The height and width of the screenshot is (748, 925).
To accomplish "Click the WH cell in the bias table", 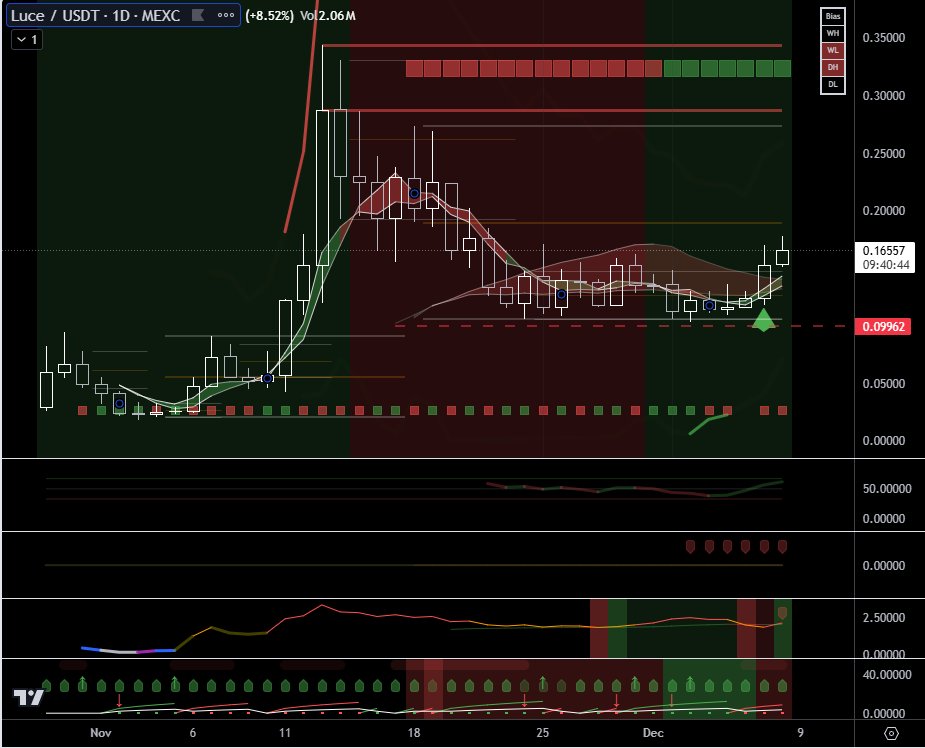I will click(x=832, y=33).
